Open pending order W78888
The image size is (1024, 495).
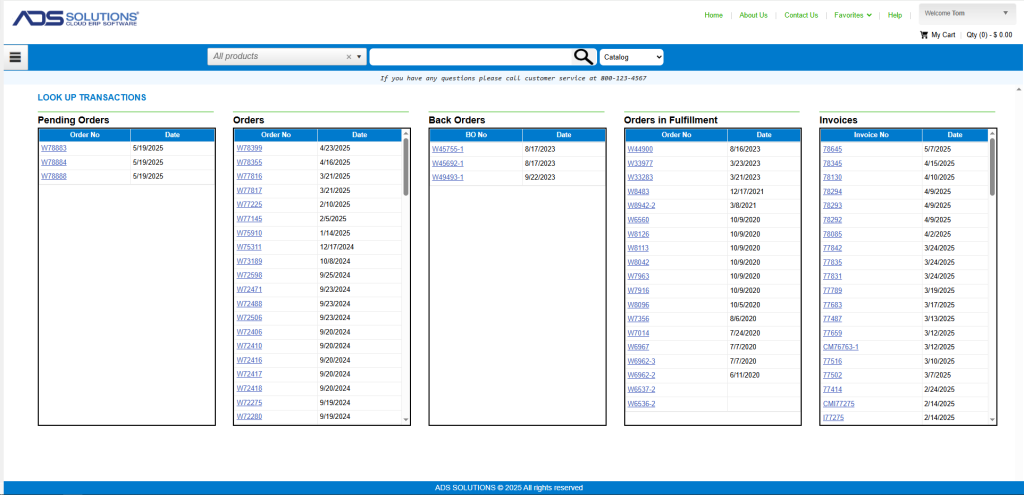[x=54, y=176]
